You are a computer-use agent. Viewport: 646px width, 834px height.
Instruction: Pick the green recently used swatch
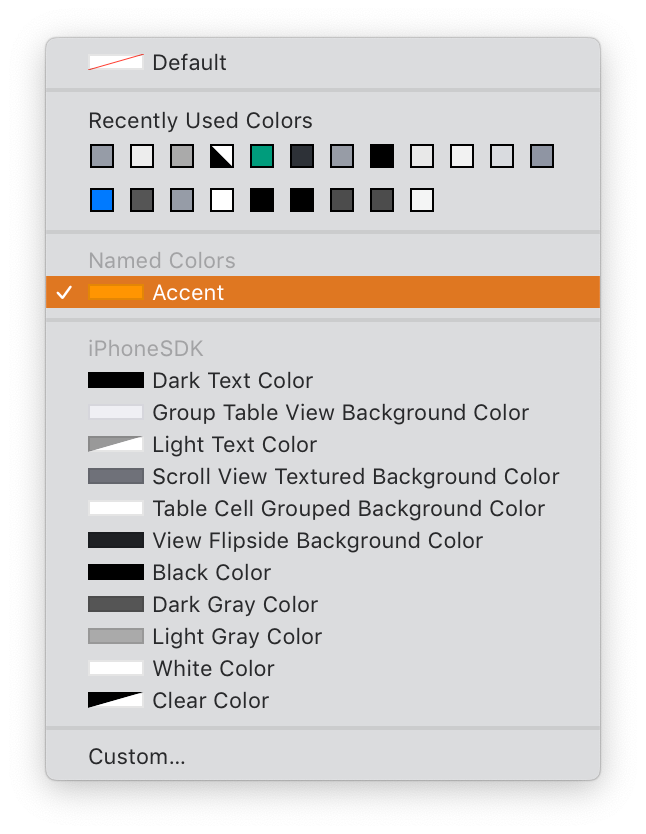(262, 156)
